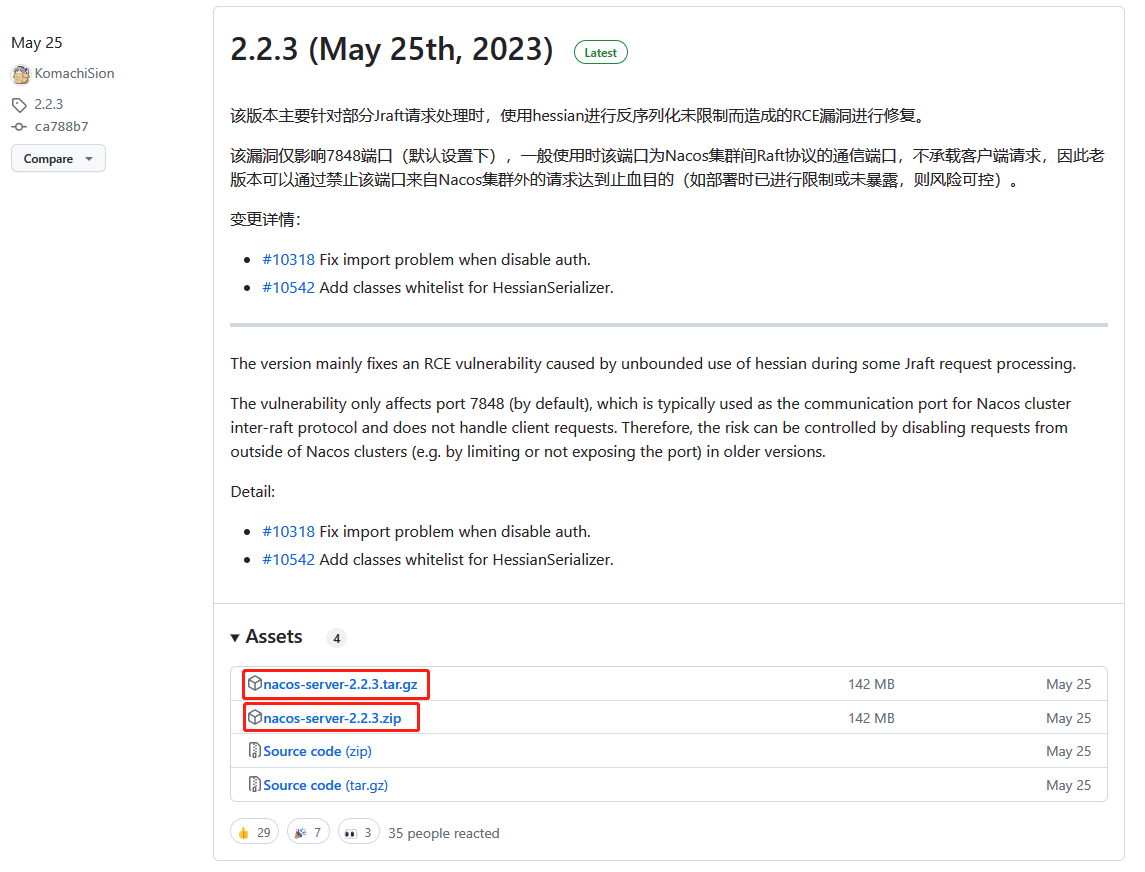
Task: Click file-zip icon for Source code (zip)
Action: tap(255, 751)
